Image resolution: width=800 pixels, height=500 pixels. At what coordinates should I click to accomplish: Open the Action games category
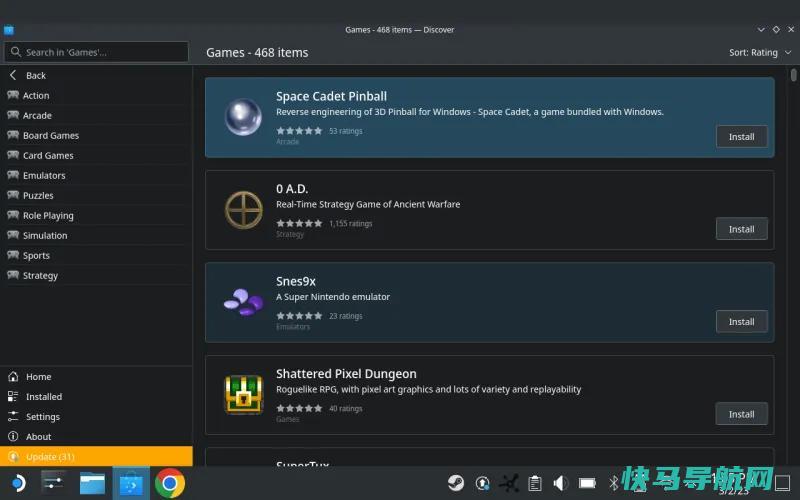pyautogui.click(x=96, y=95)
